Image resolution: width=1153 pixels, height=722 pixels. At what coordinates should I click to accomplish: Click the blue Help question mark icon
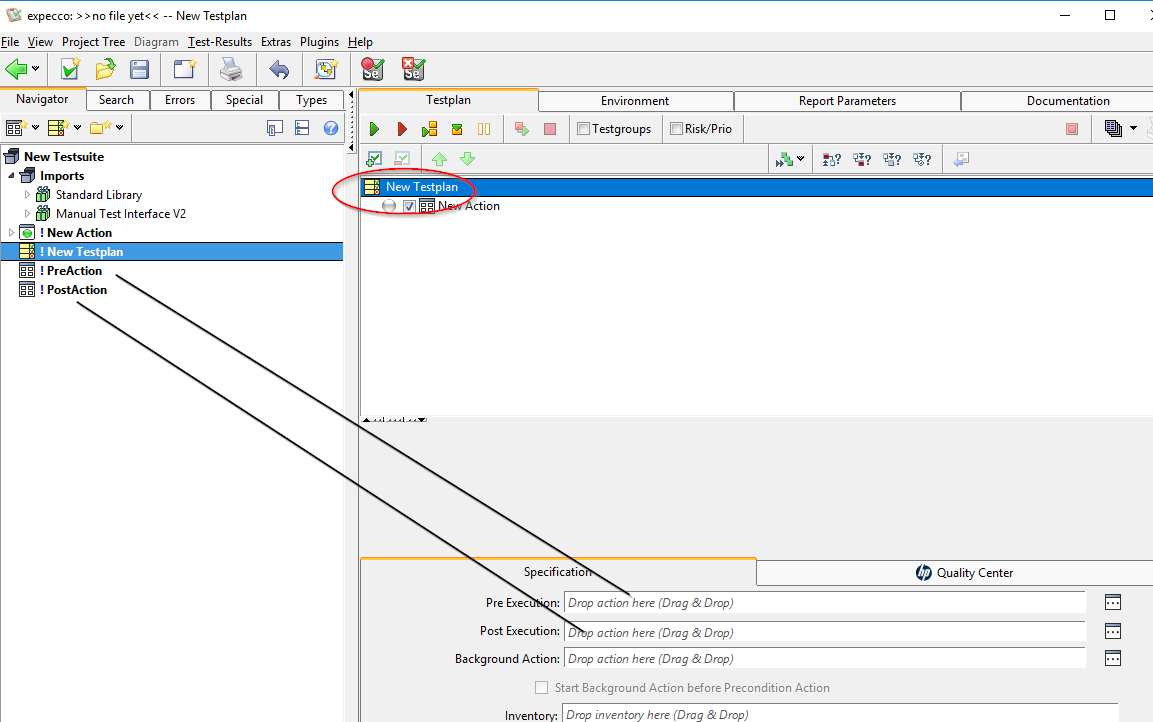coord(330,128)
